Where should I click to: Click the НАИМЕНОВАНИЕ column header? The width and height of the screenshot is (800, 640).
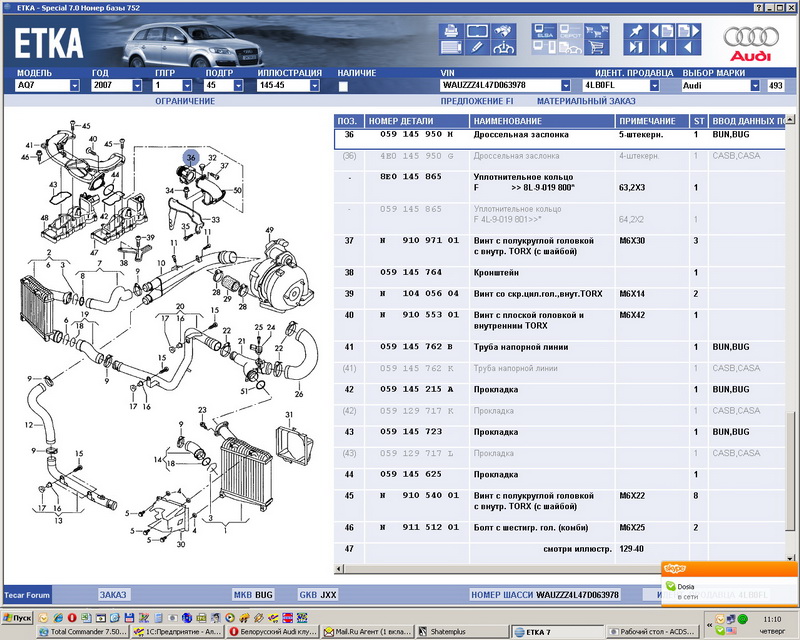coord(542,121)
